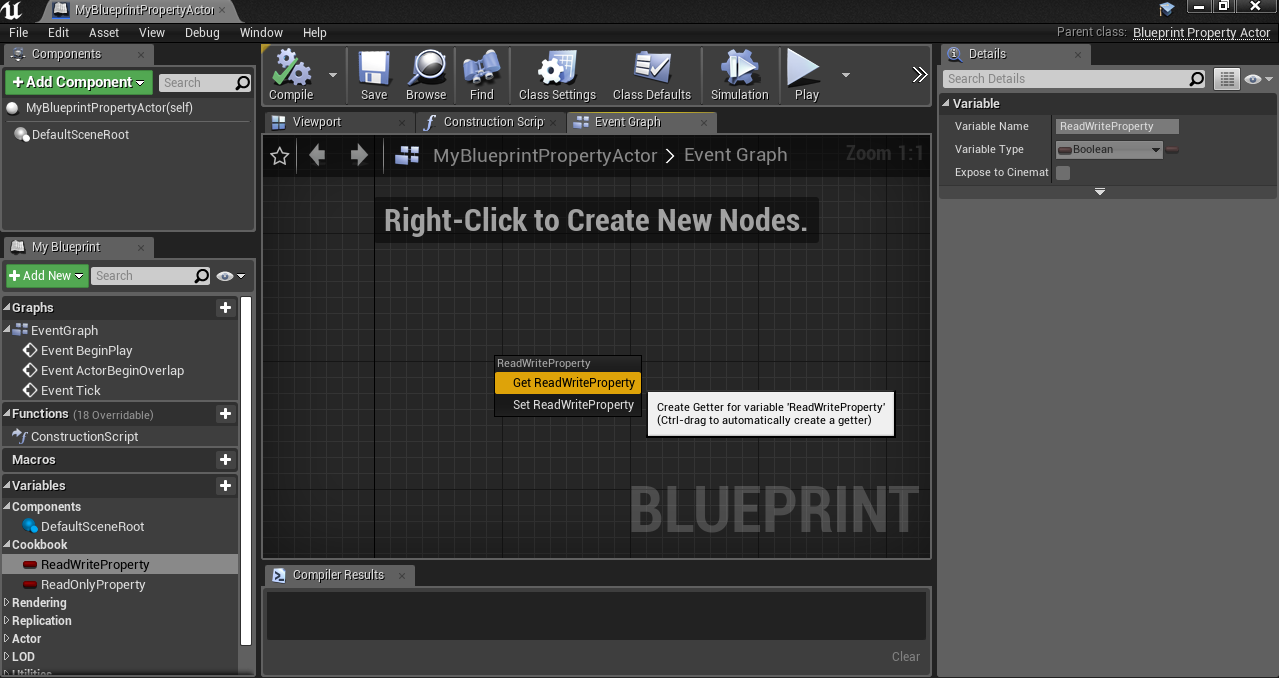The image size is (1279, 678).
Task: Click the Compile toolbar icon
Action: coord(291,76)
